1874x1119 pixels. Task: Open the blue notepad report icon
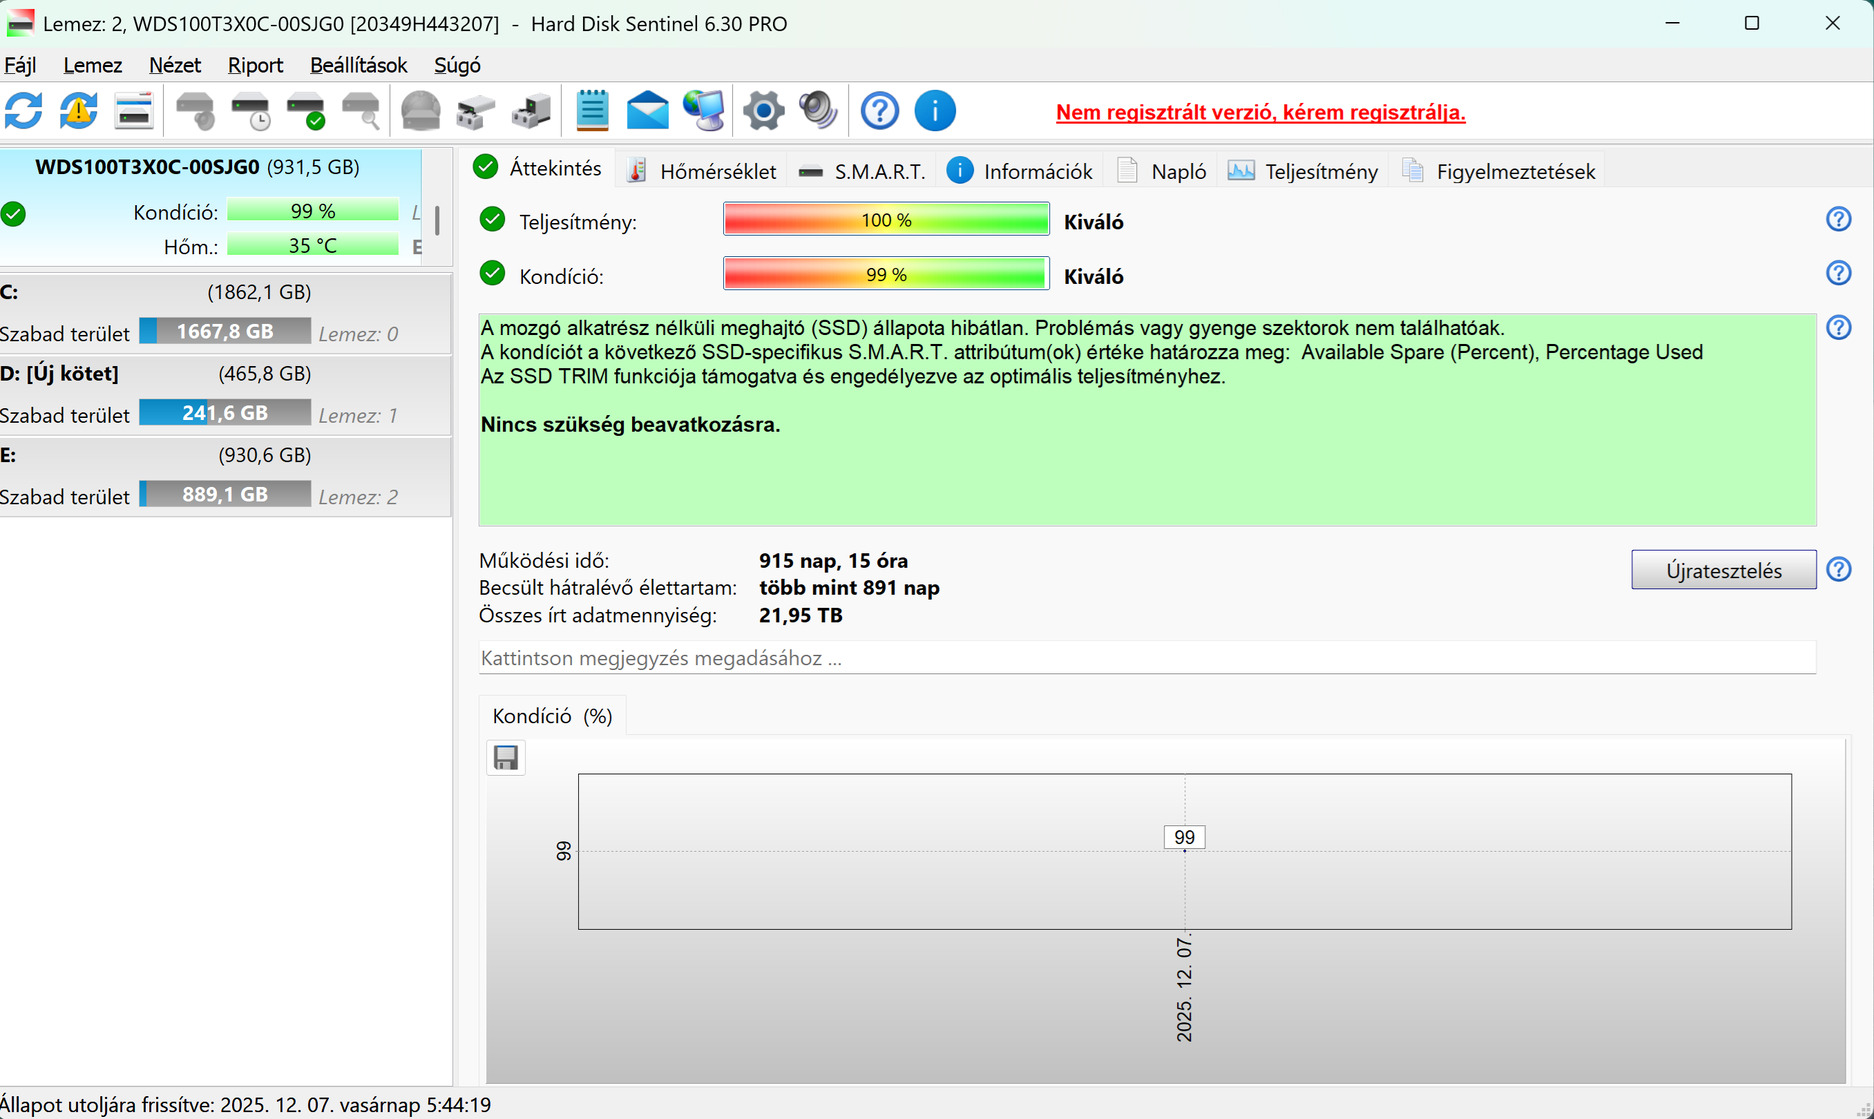pos(592,110)
